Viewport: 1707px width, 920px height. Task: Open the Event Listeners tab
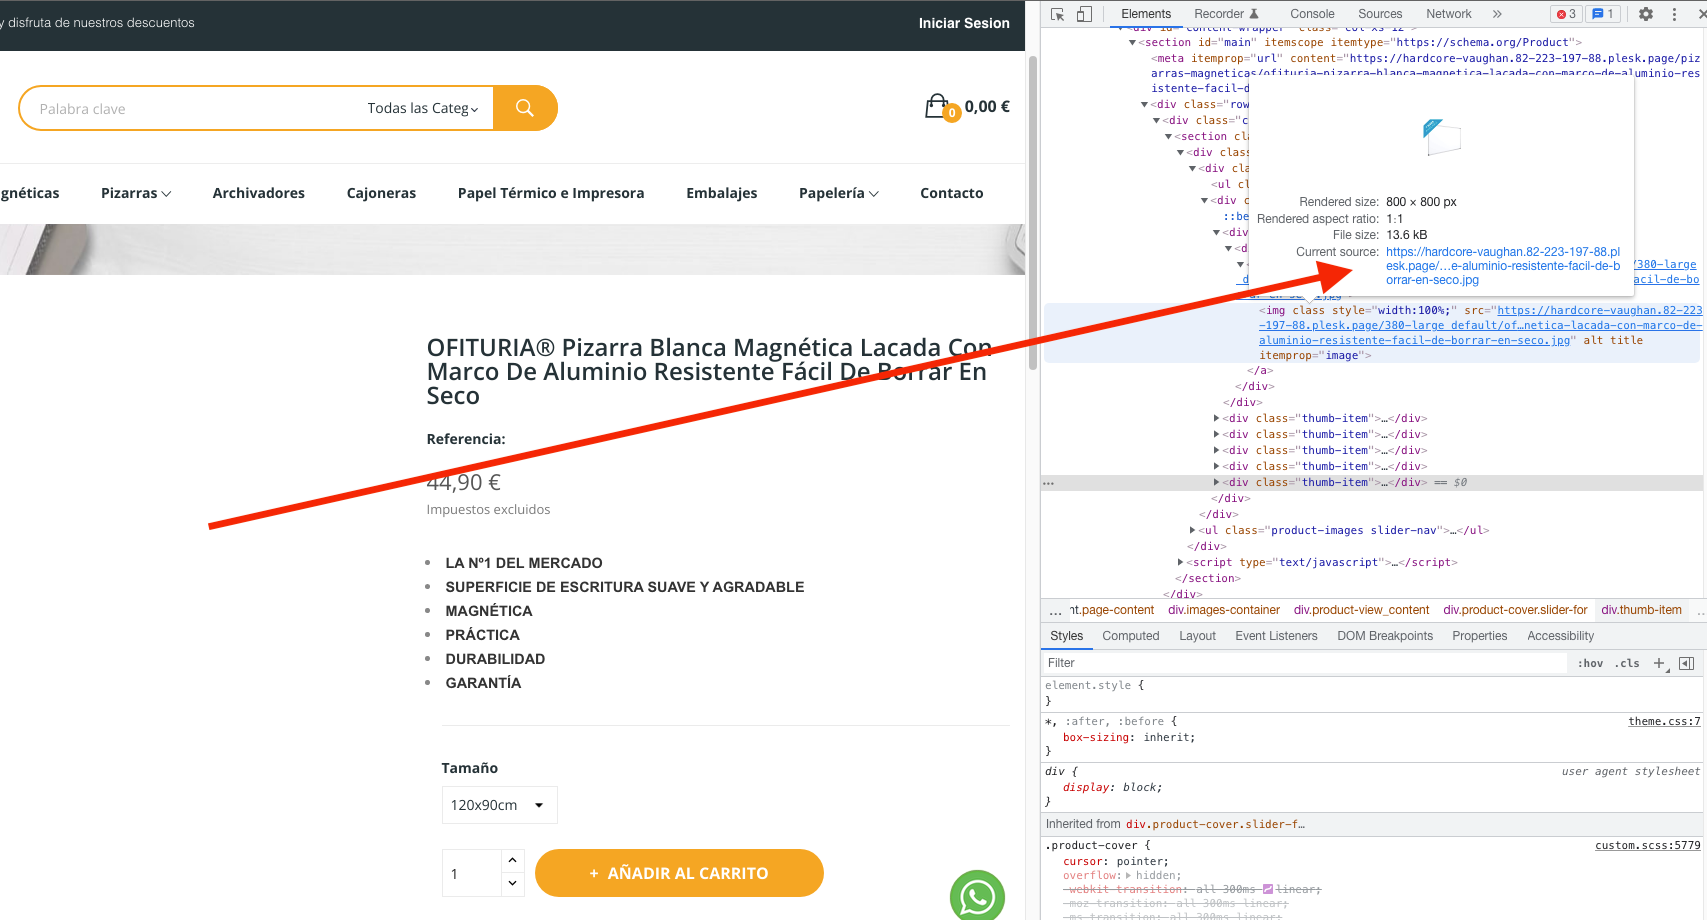pyautogui.click(x=1276, y=636)
